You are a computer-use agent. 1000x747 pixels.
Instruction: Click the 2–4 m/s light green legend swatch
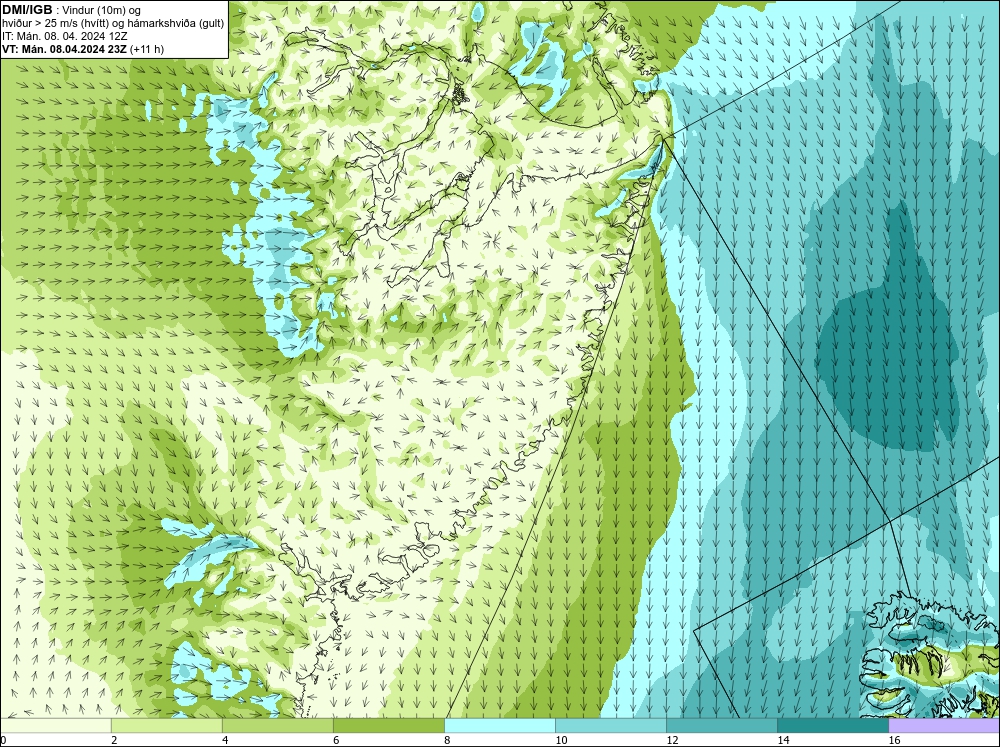(166, 726)
